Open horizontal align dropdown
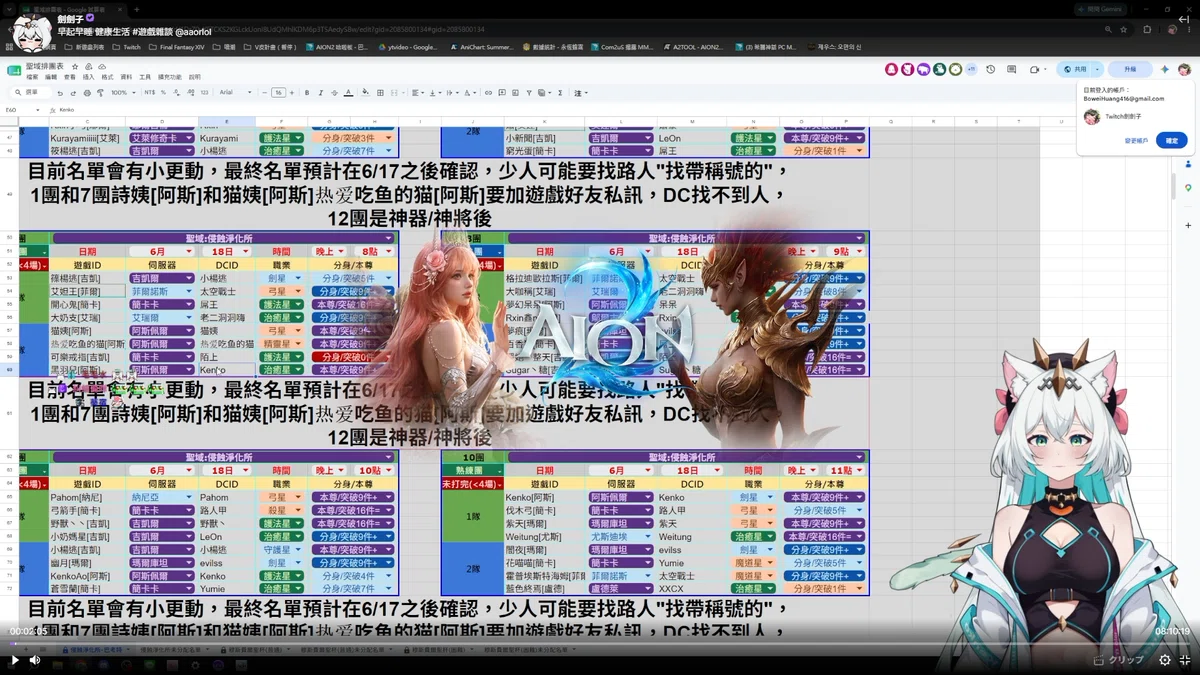This screenshot has width=1200, height=675. click(418, 92)
